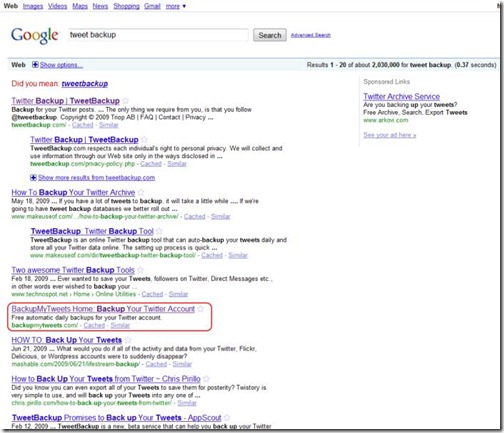Screen dimensions: 504x433
Task: Click Home breadcrumb in technospot.net result
Action: tap(81, 294)
